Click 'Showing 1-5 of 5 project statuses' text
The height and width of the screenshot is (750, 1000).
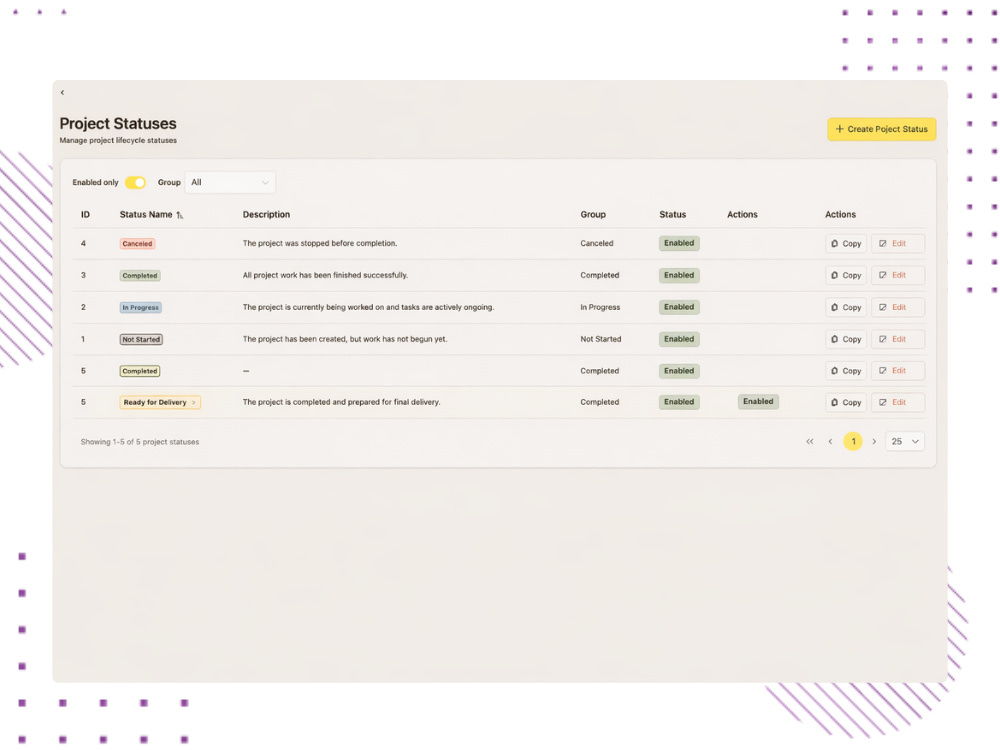pos(140,442)
